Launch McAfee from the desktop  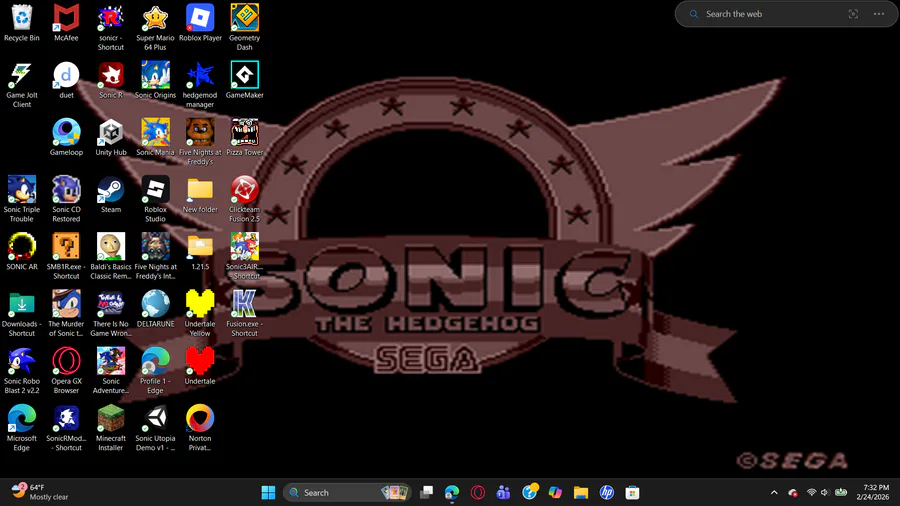(66, 23)
